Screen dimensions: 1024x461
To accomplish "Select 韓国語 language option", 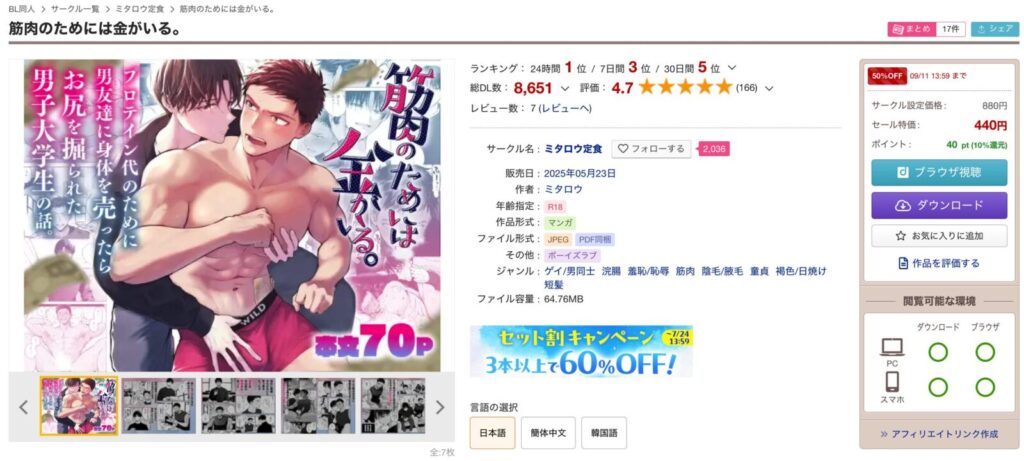I will [603, 433].
